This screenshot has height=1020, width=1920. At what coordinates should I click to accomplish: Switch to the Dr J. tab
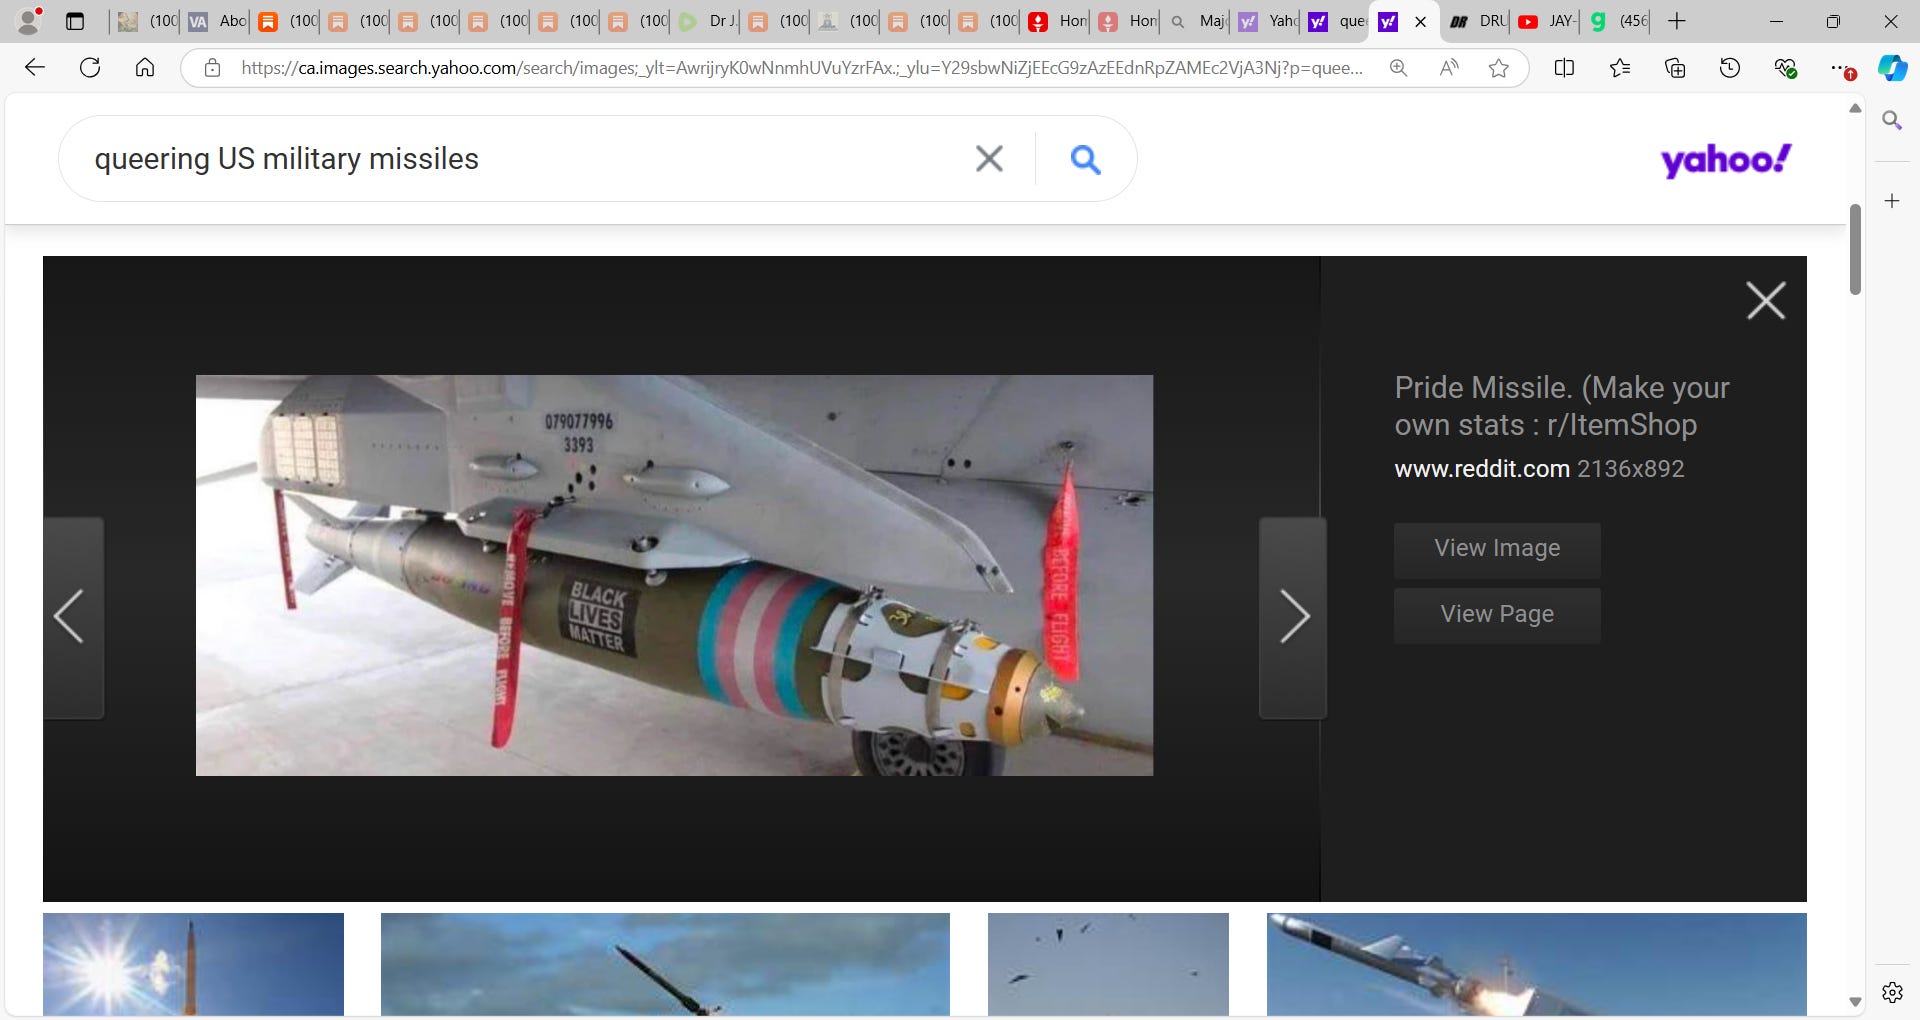[x=706, y=21]
